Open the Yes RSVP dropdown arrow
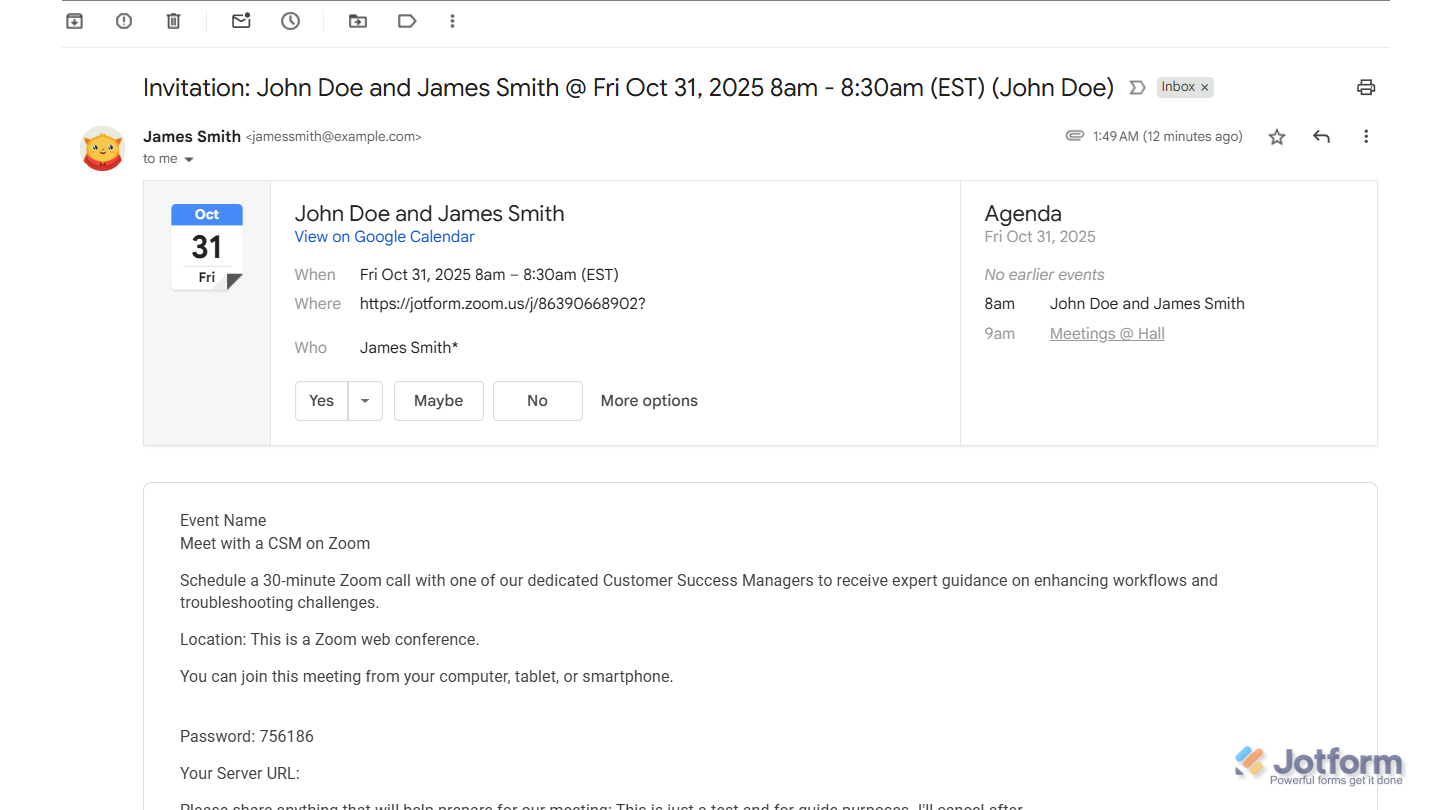Image resolution: width=1440 pixels, height=810 pixels. [365, 400]
